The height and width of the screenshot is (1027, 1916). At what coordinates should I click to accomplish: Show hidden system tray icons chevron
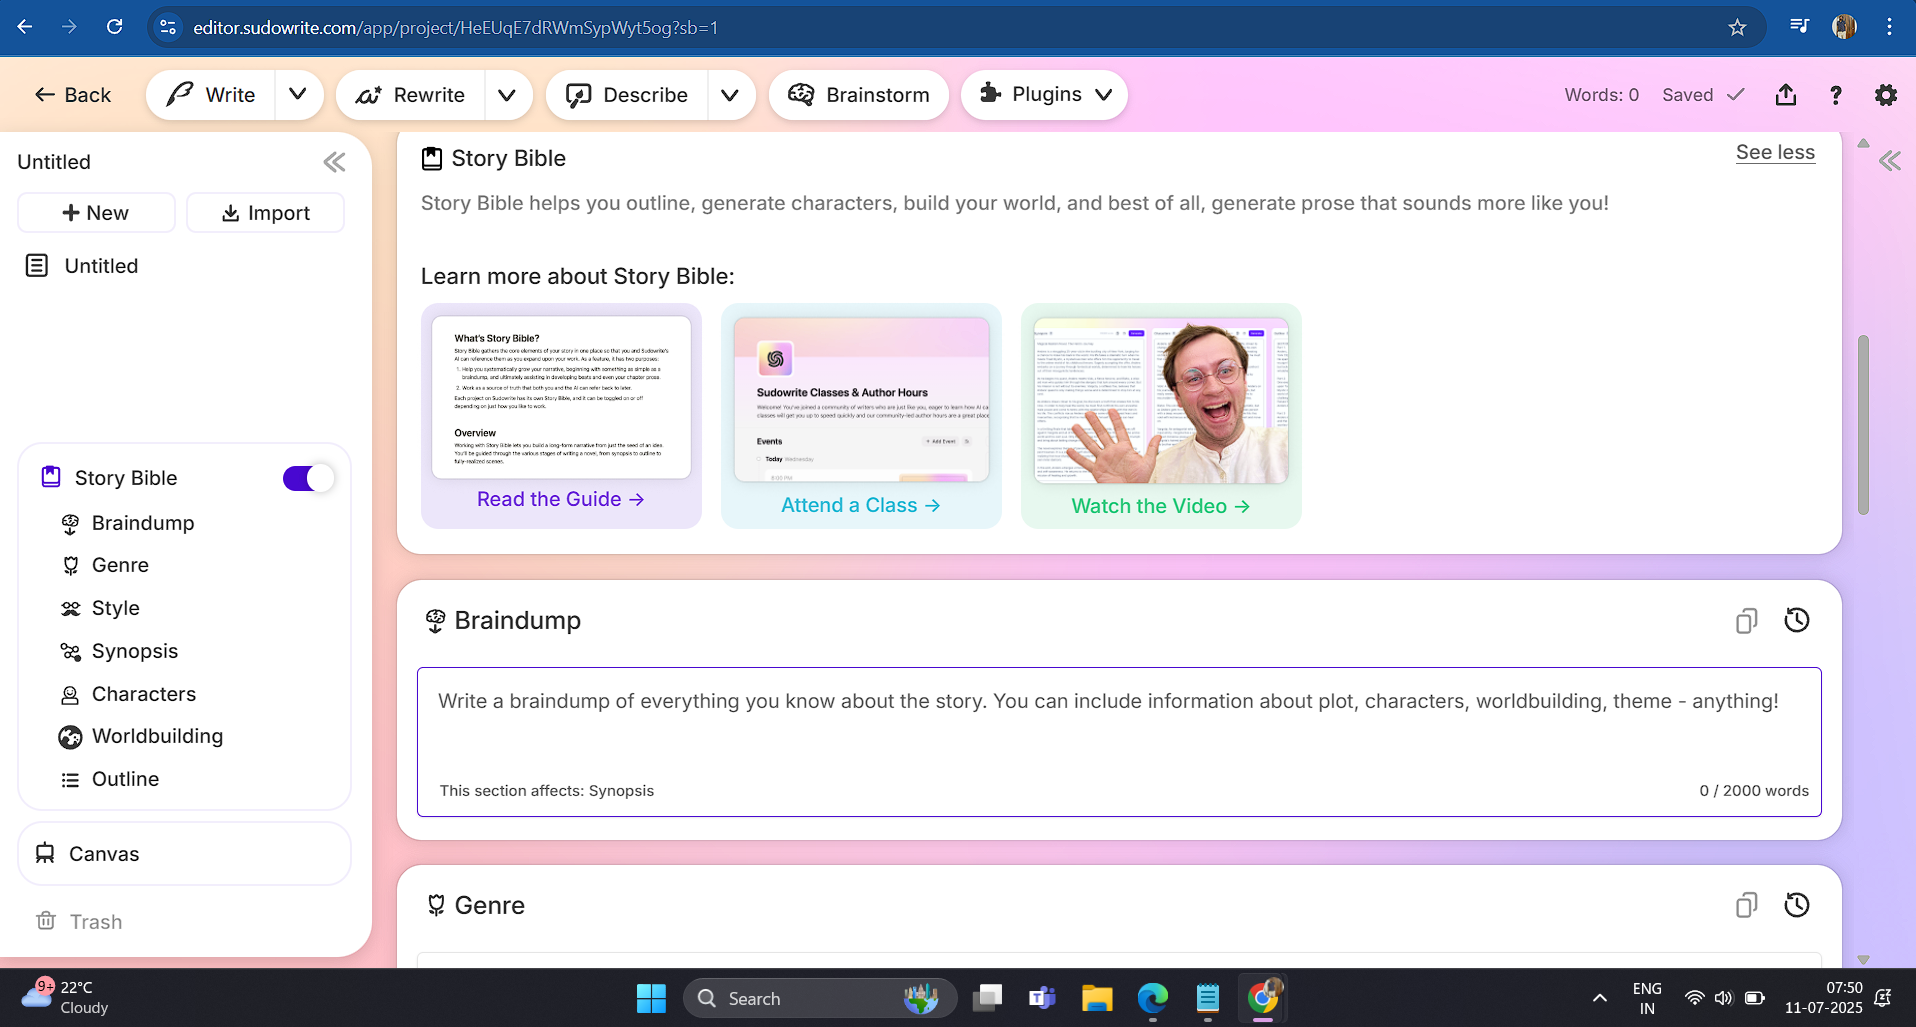click(x=1600, y=998)
